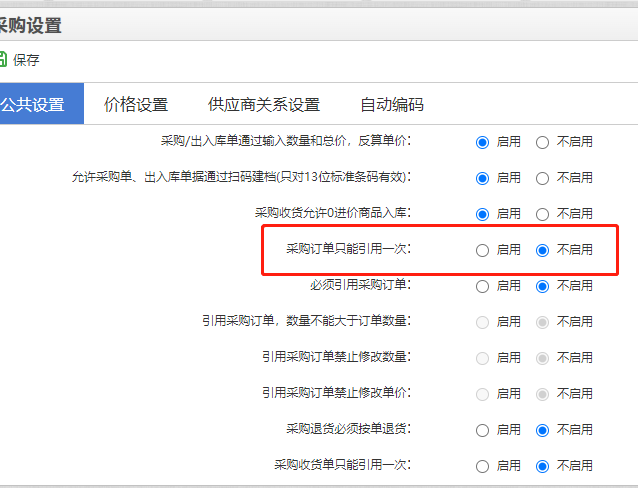Enable 必须引用采购订单
Viewport: 638px width, 488px height.
483,286
